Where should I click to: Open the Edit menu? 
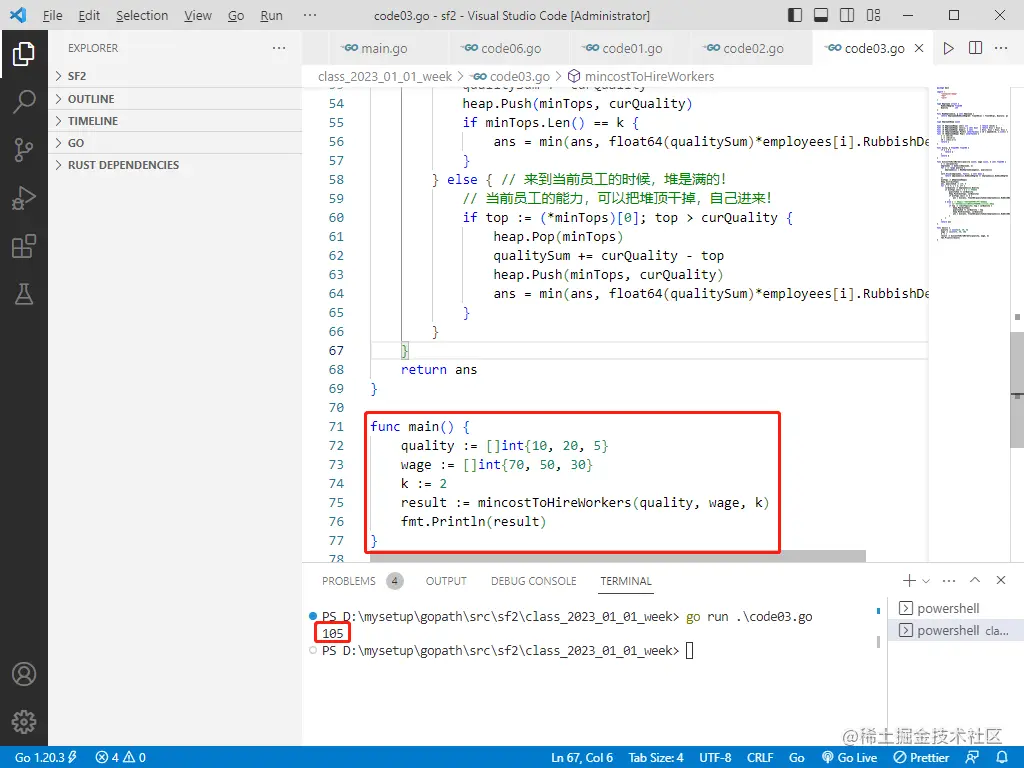point(89,15)
